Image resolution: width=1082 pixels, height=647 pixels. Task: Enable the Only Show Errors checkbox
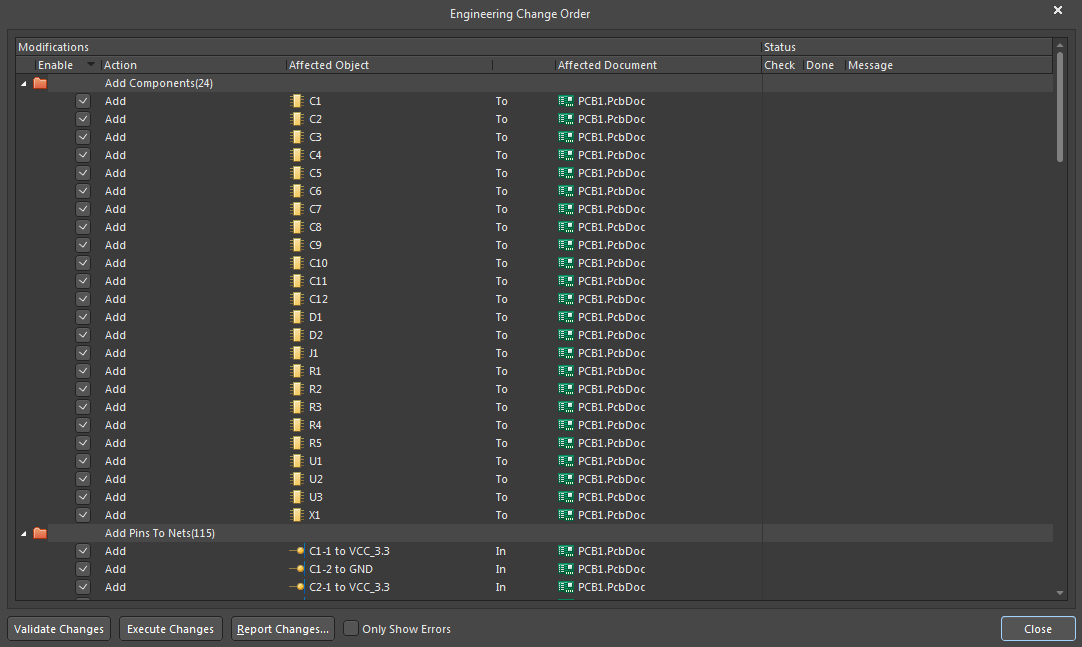tap(351, 629)
